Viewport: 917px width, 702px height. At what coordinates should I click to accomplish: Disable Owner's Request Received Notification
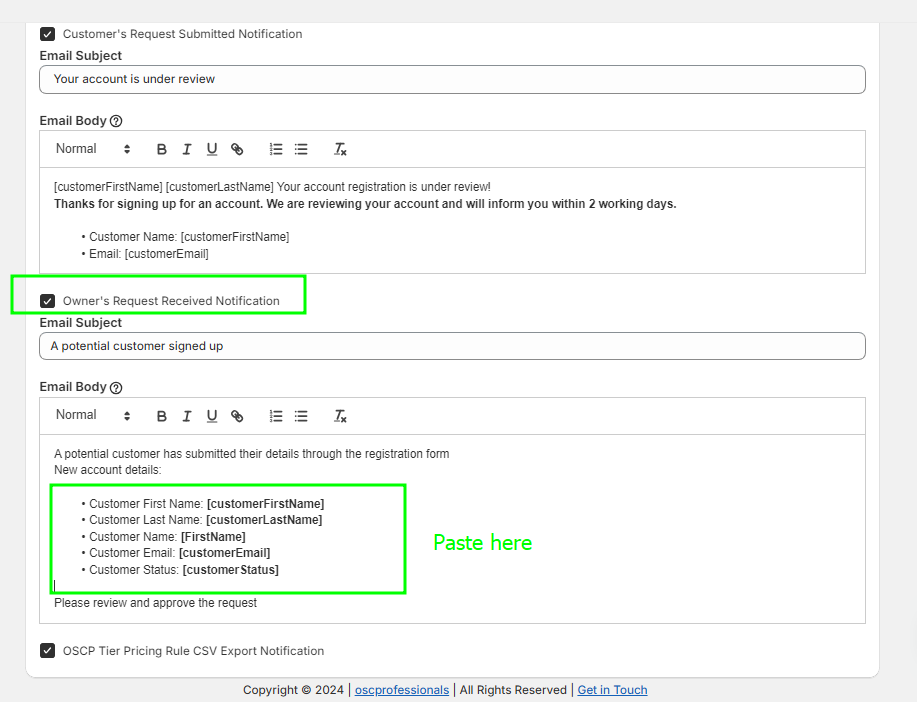47,300
